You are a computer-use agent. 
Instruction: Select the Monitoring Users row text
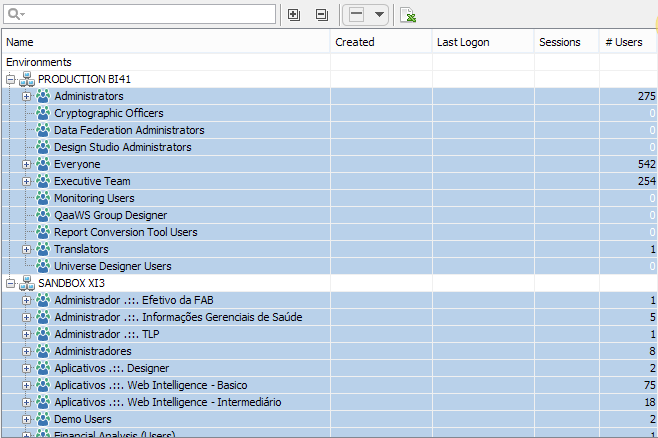coord(94,198)
